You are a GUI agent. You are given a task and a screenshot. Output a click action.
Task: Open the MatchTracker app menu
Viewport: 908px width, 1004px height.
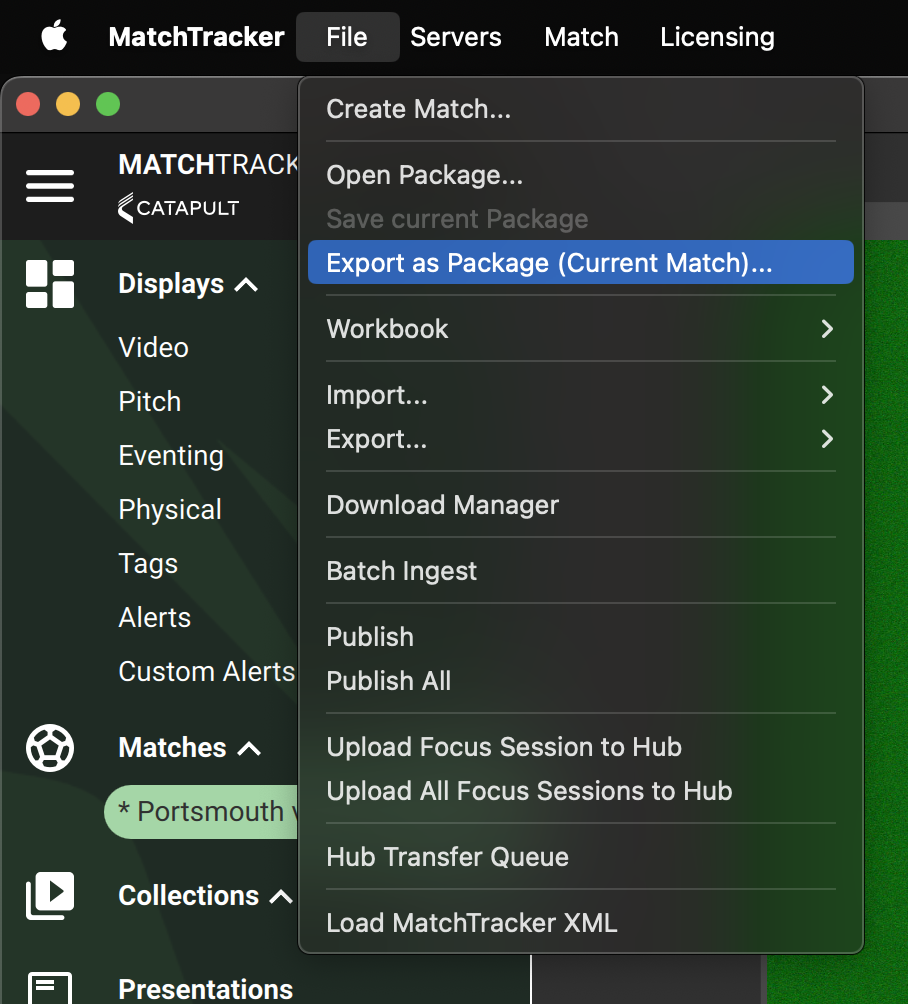point(197,37)
